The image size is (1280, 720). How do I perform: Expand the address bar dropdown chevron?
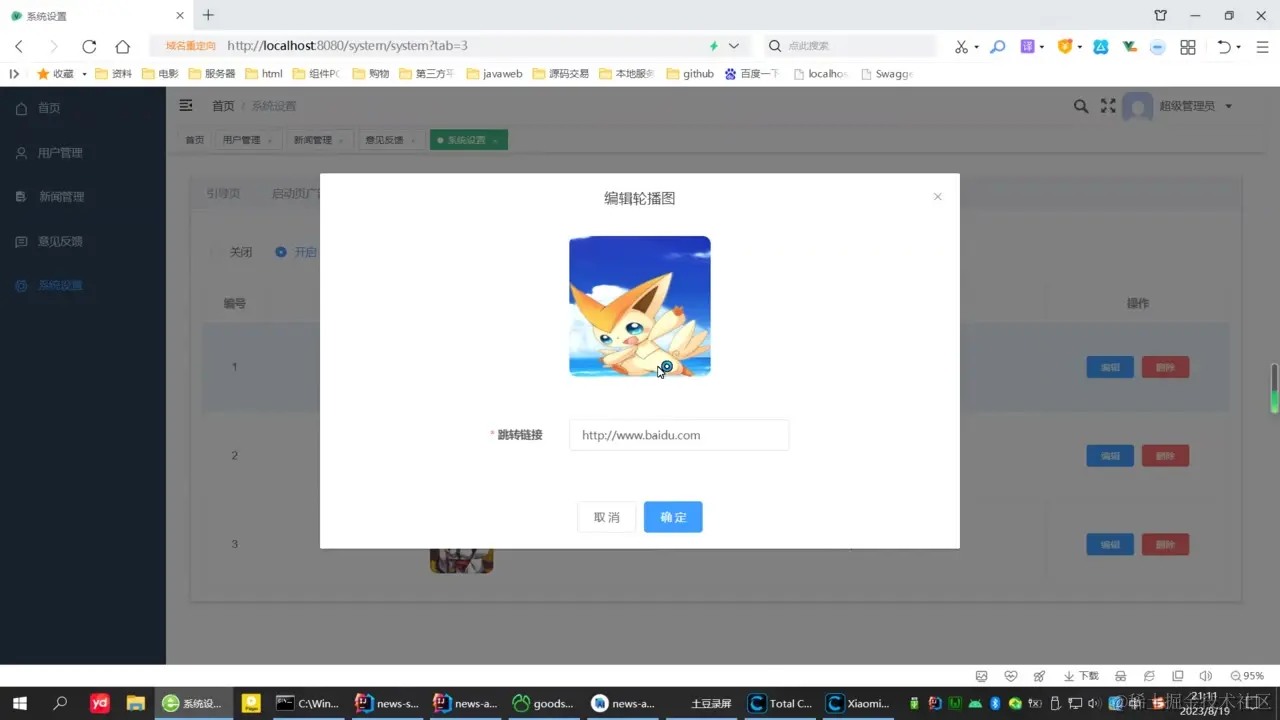click(734, 46)
